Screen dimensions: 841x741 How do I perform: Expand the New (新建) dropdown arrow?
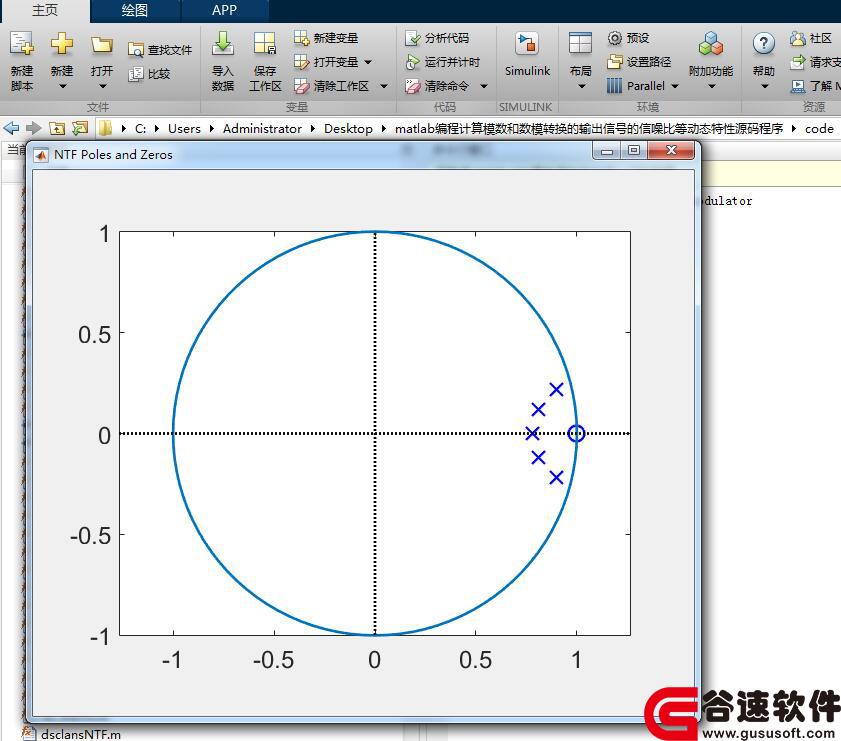62,86
